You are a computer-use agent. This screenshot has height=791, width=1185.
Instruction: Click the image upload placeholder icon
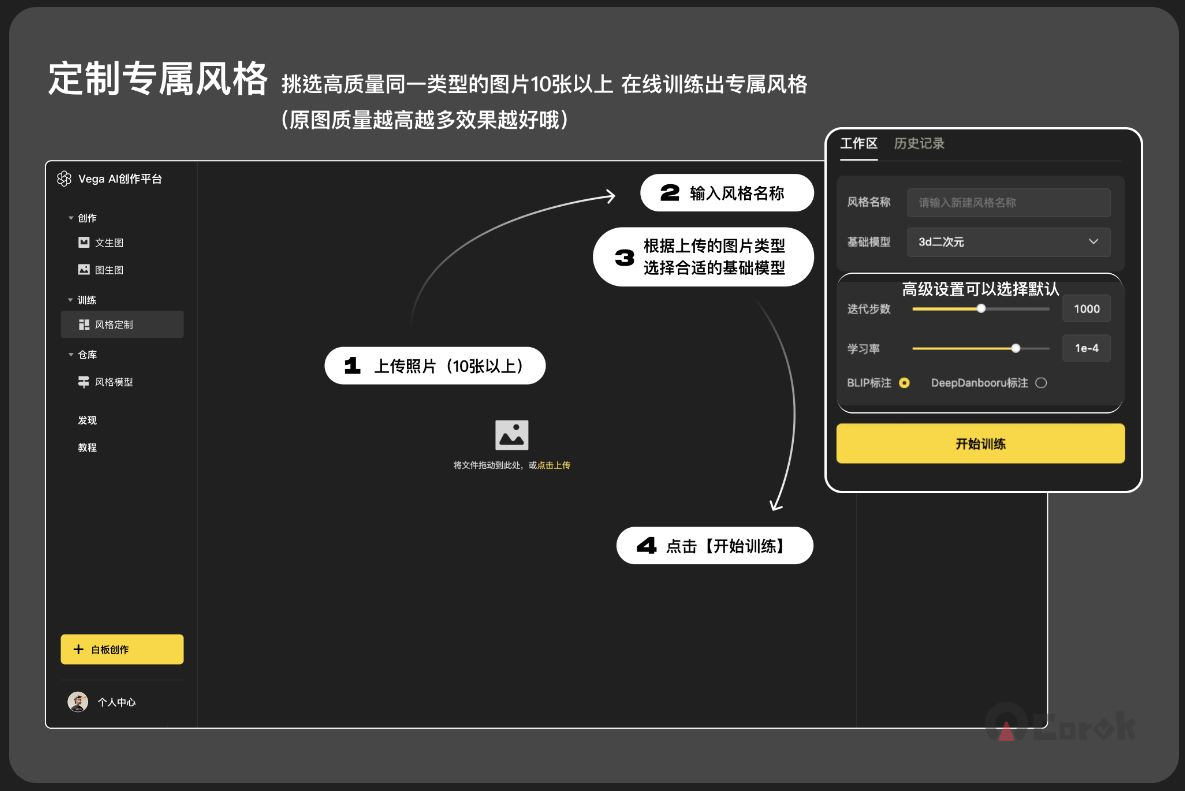(x=511, y=435)
